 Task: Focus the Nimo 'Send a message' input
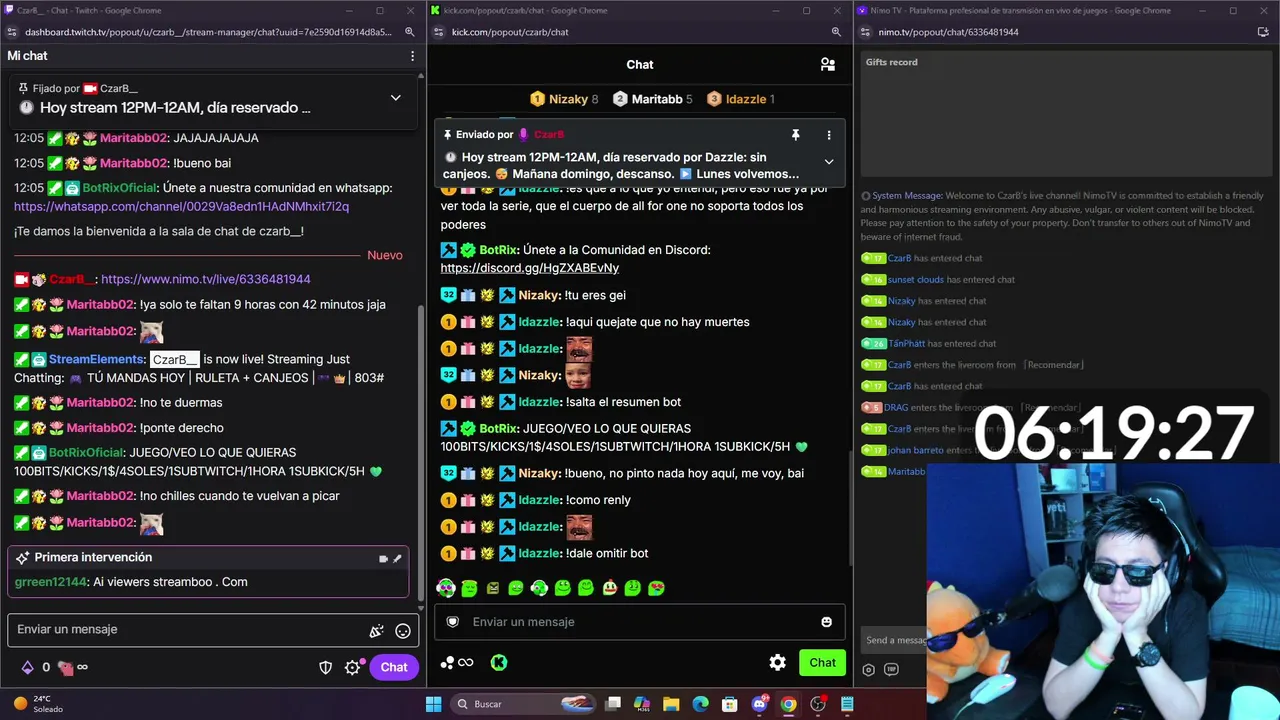point(895,640)
